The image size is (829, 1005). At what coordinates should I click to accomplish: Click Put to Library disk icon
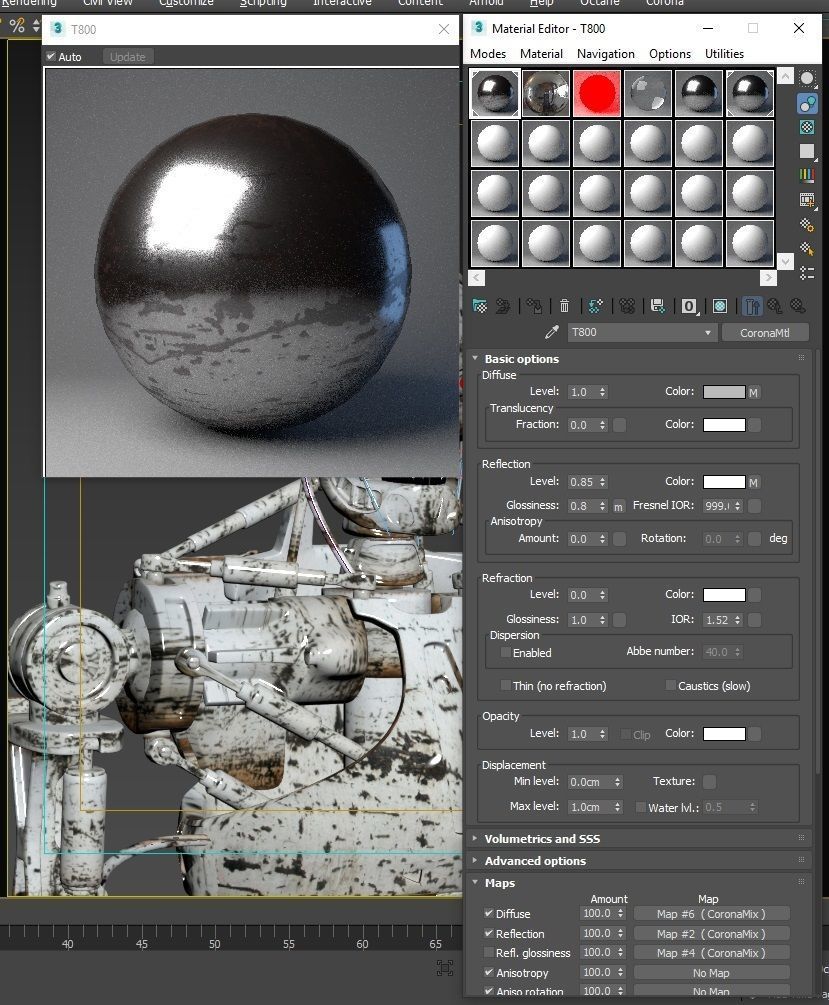click(658, 306)
